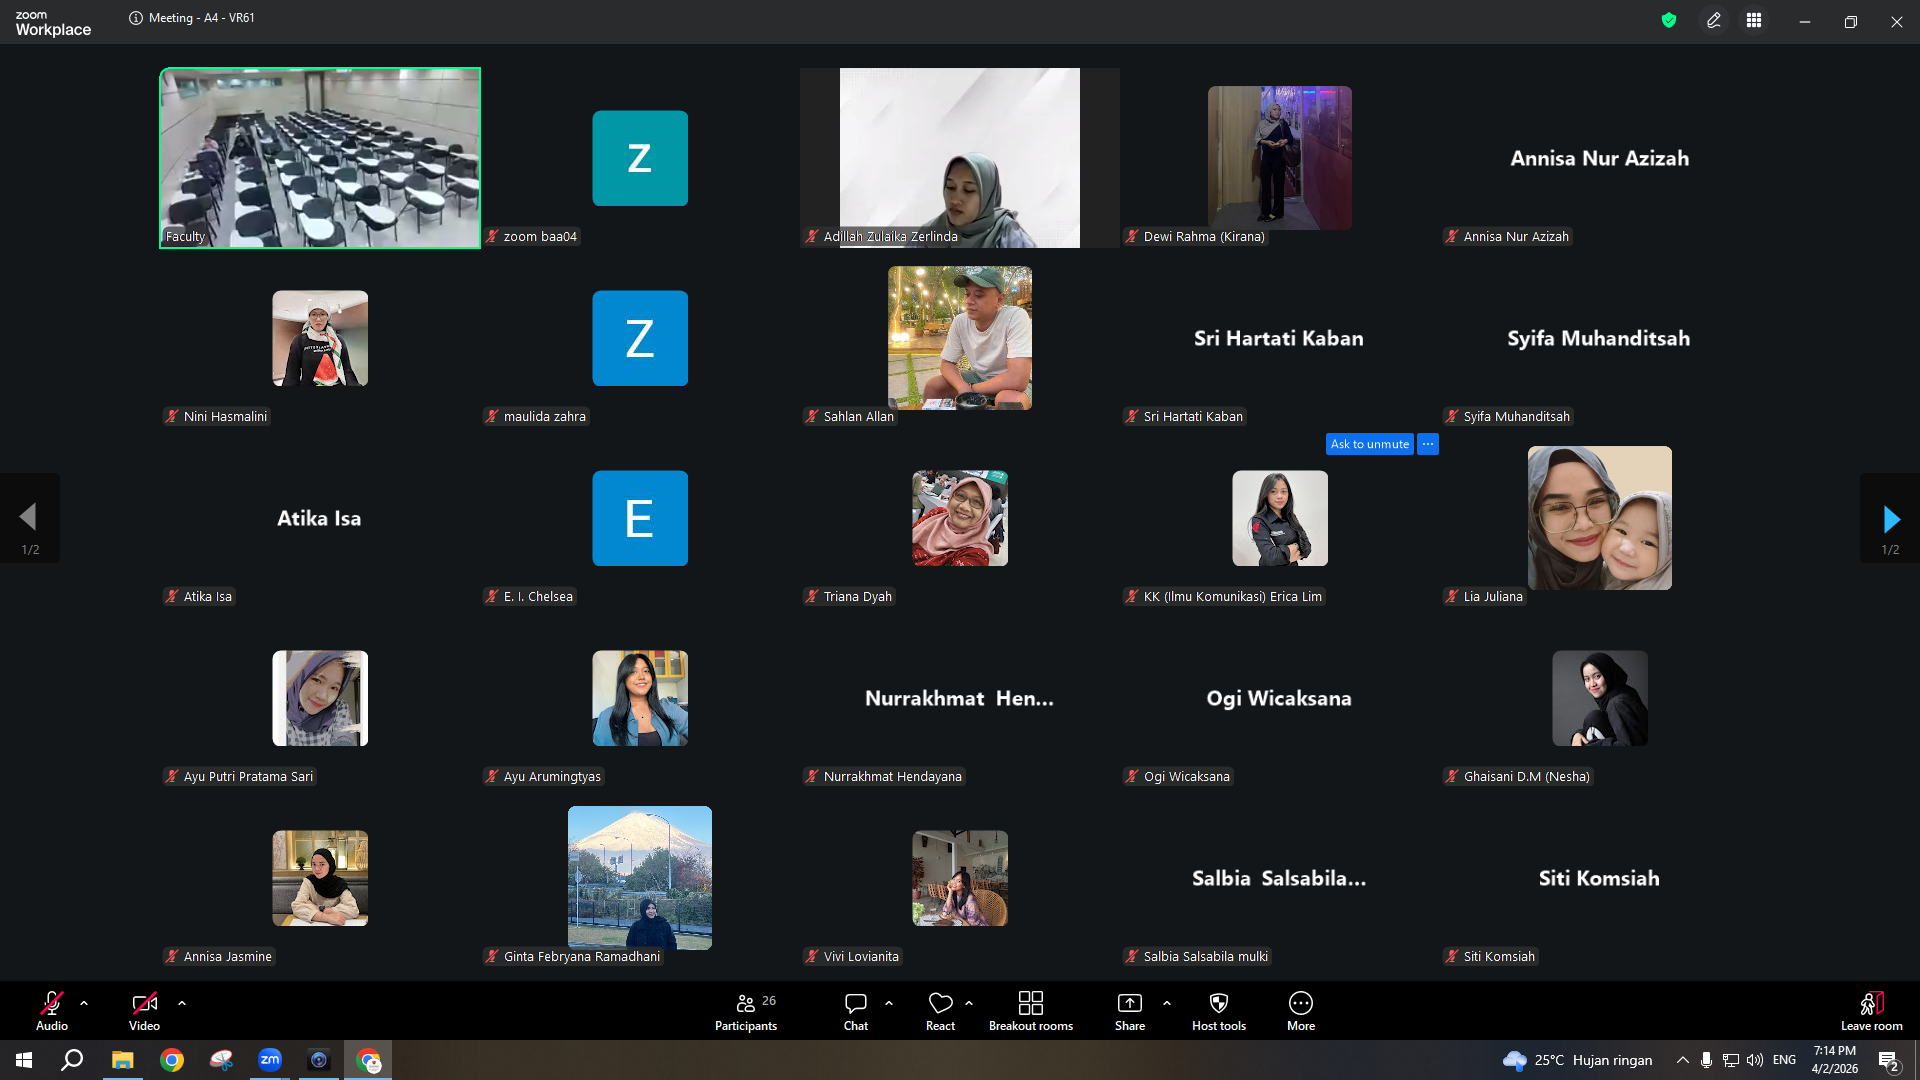
Task: Open the volume control in system tray
Action: [x=1755, y=1060]
